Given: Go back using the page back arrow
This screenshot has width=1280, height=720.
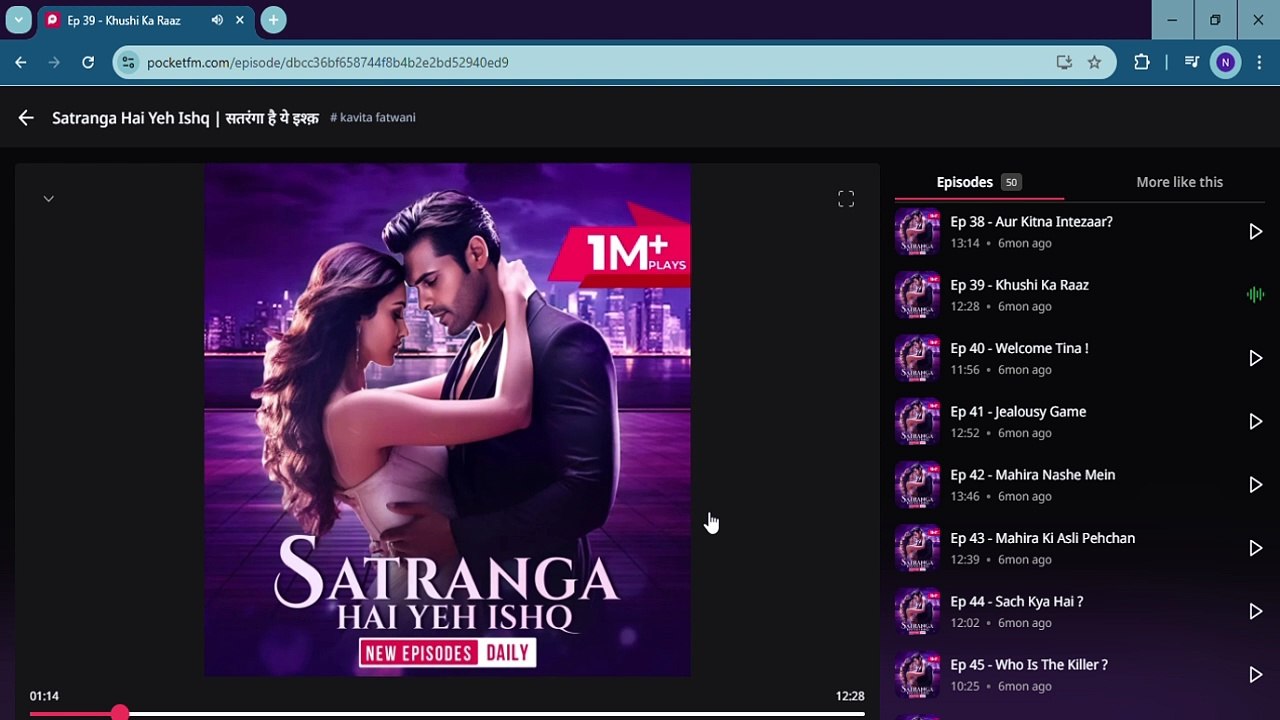Looking at the screenshot, I should click(26, 118).
